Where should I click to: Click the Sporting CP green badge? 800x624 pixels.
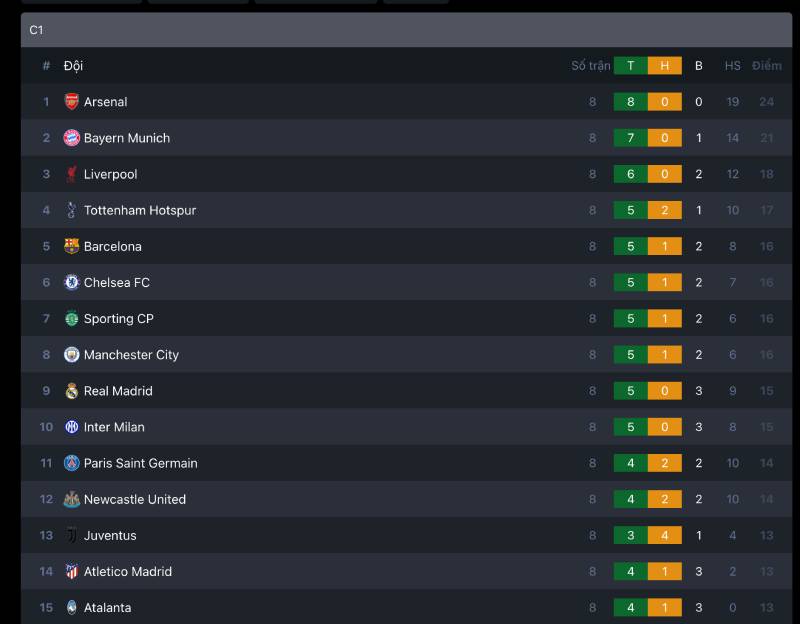tap(71, 318)
